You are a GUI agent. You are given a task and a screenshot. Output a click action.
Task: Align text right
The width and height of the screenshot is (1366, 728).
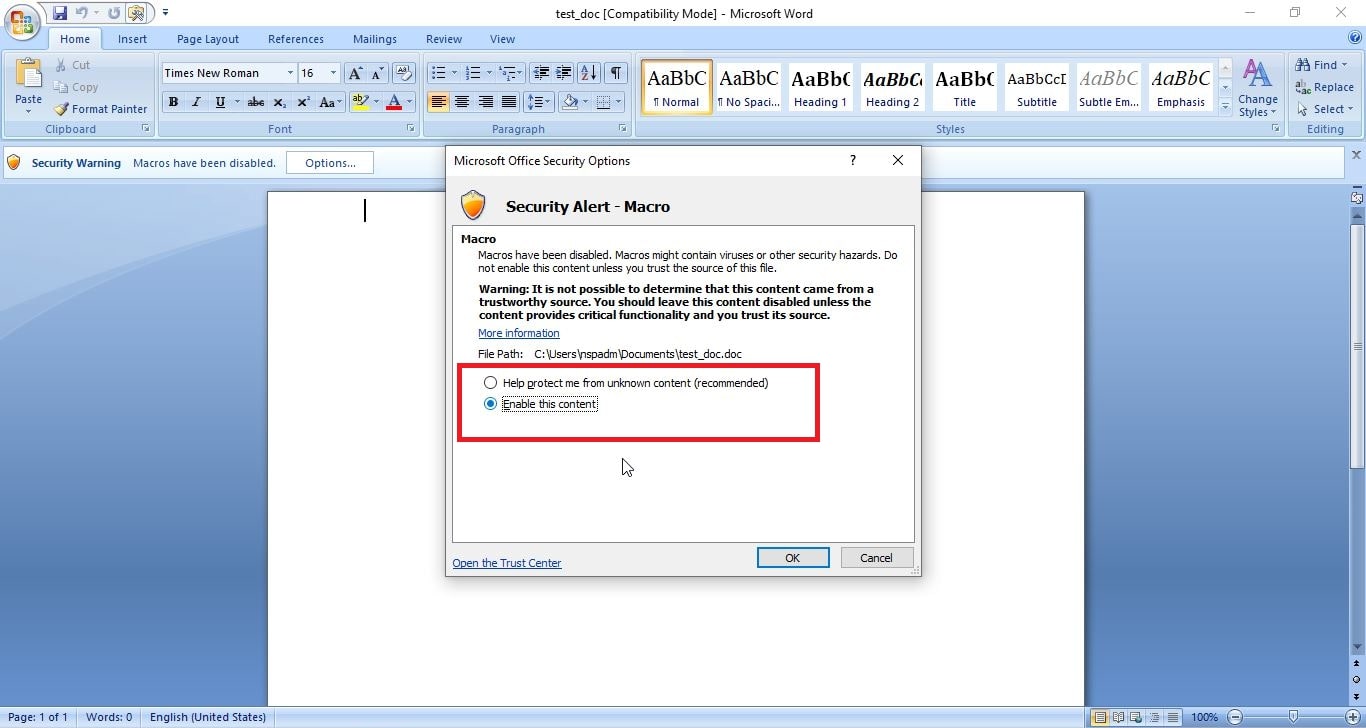486,102
